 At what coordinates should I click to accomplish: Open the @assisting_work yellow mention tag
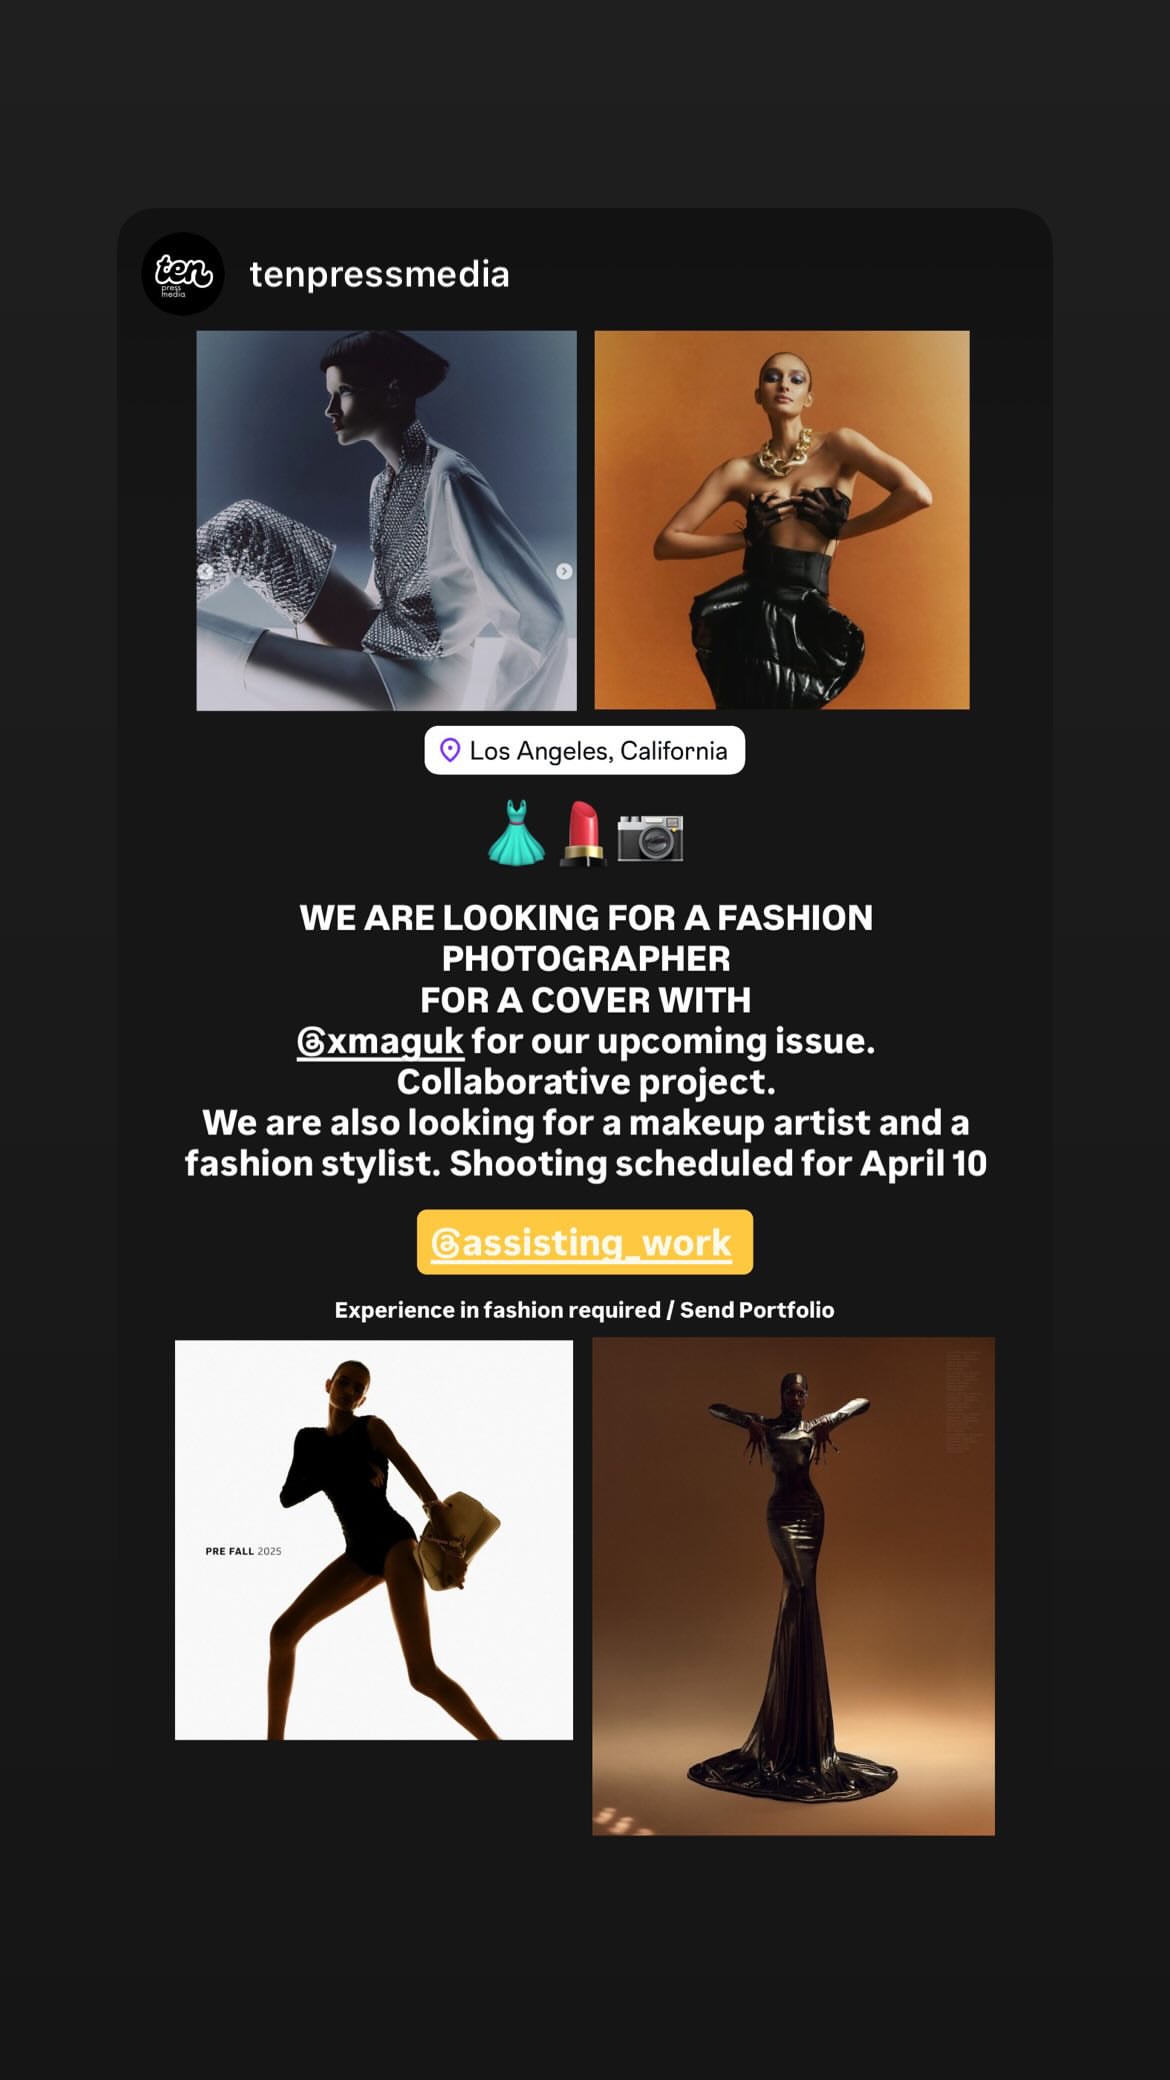click(585, 1242)
